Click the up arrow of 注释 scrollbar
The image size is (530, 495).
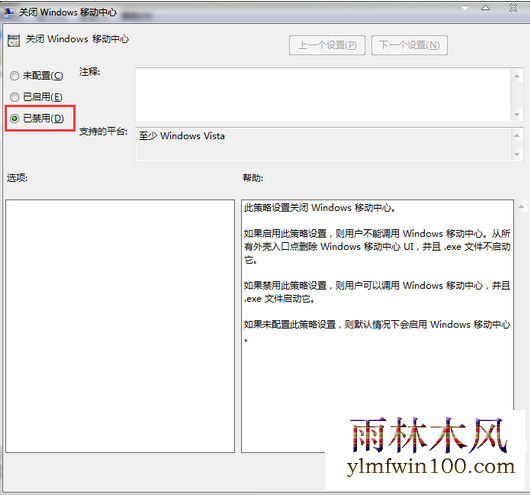pos(516,76)
